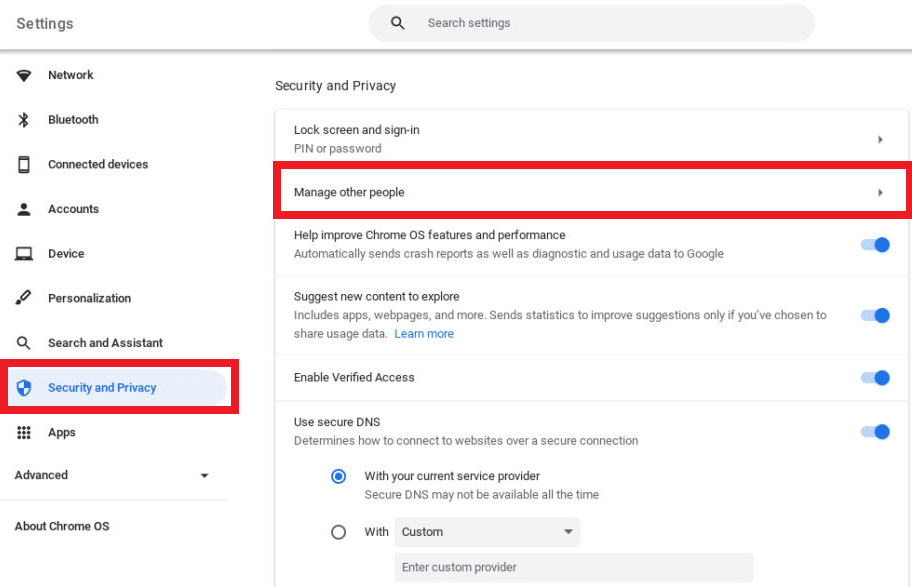Open the Network settings section
This screenshot has width=912, height=587.
click(x=71, y=75)
